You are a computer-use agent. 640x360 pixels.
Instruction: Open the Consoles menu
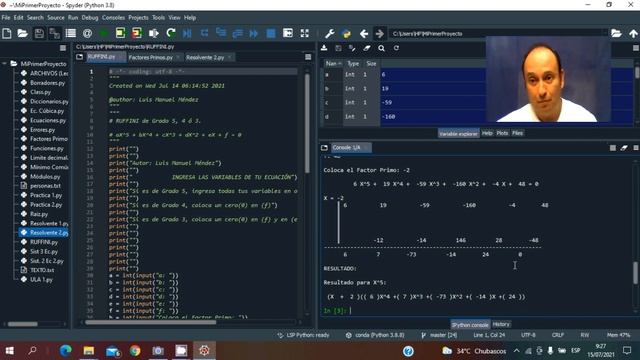click(113, 18)
